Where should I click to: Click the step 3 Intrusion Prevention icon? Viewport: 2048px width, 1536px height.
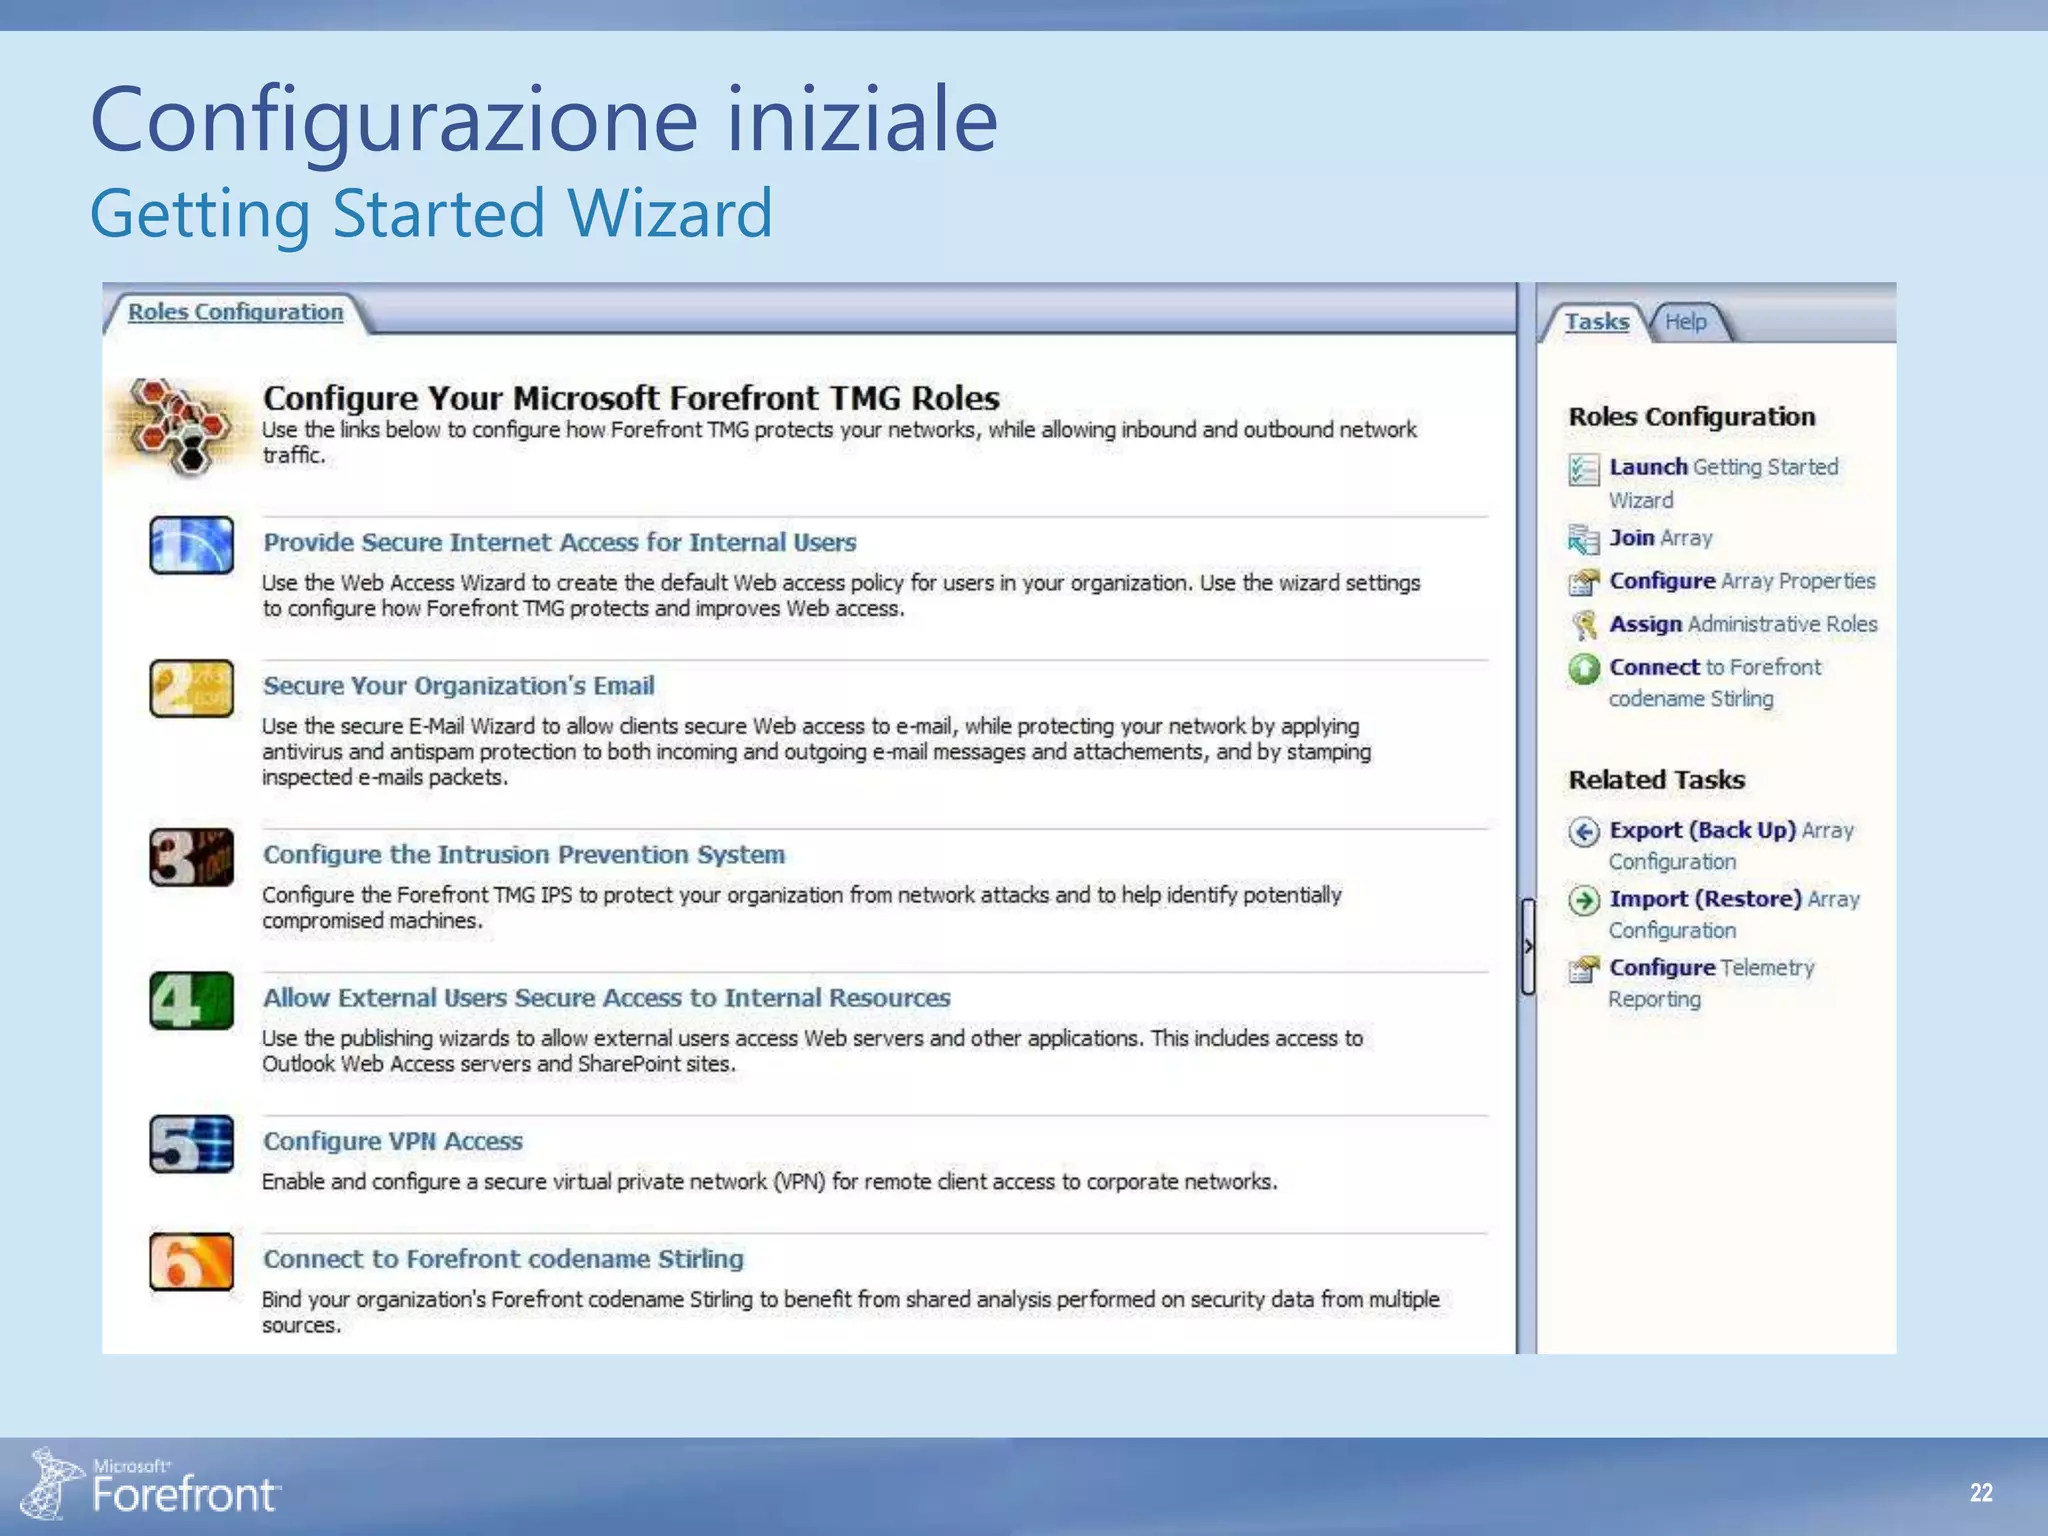click(x=191, y=857)
